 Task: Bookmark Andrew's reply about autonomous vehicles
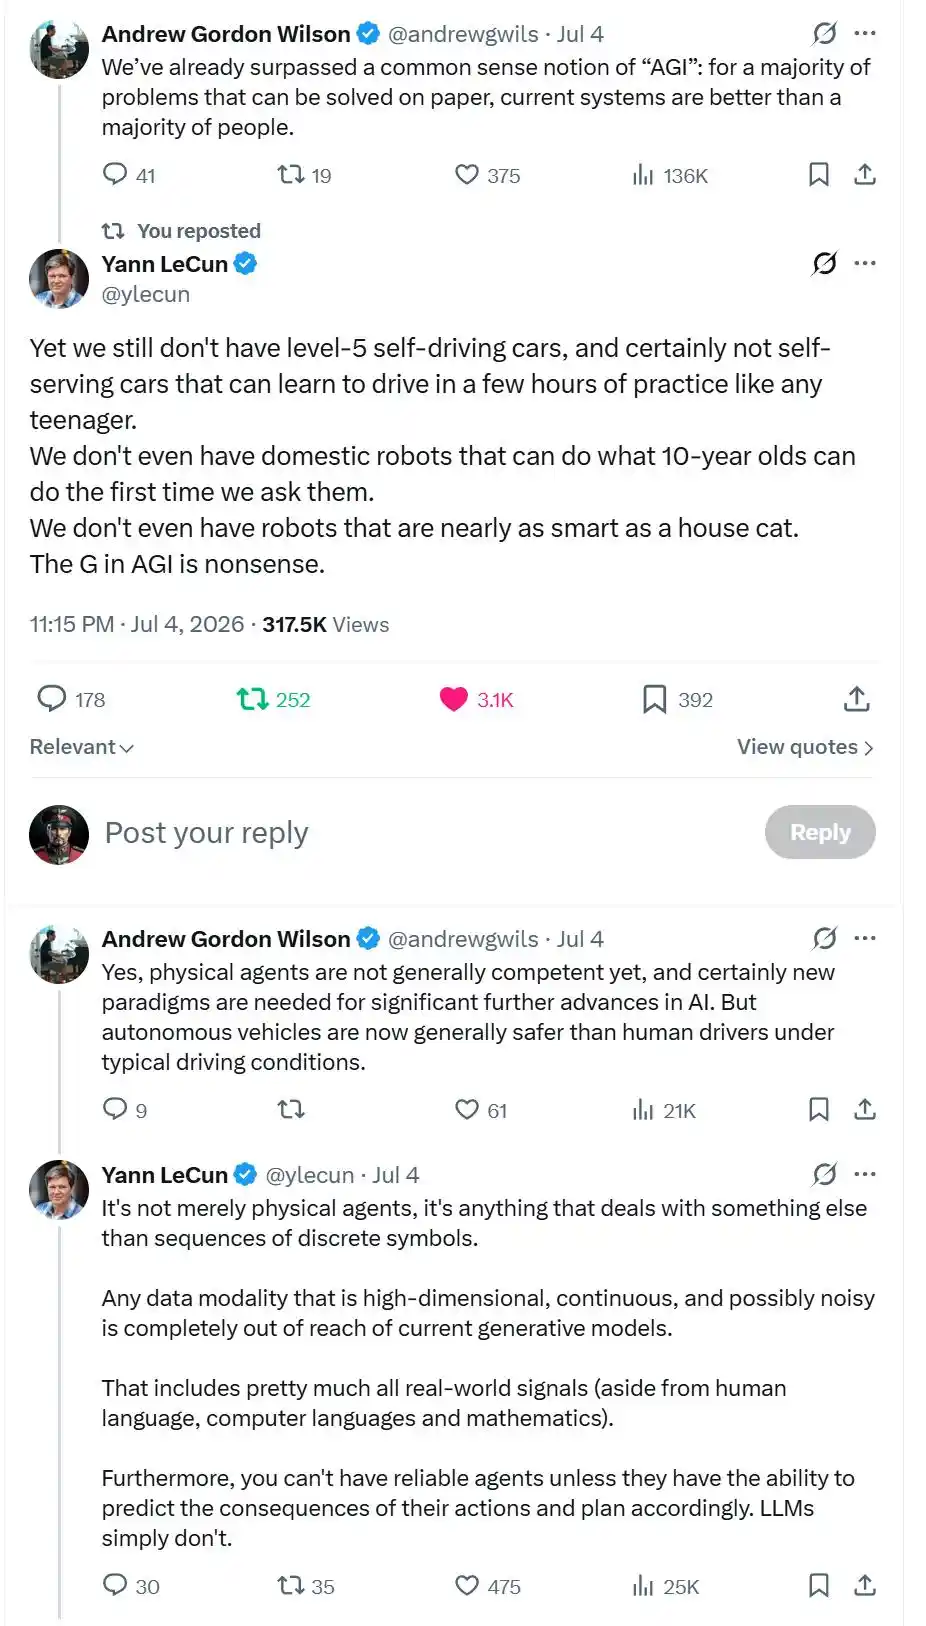click(x=818, y=1109)
